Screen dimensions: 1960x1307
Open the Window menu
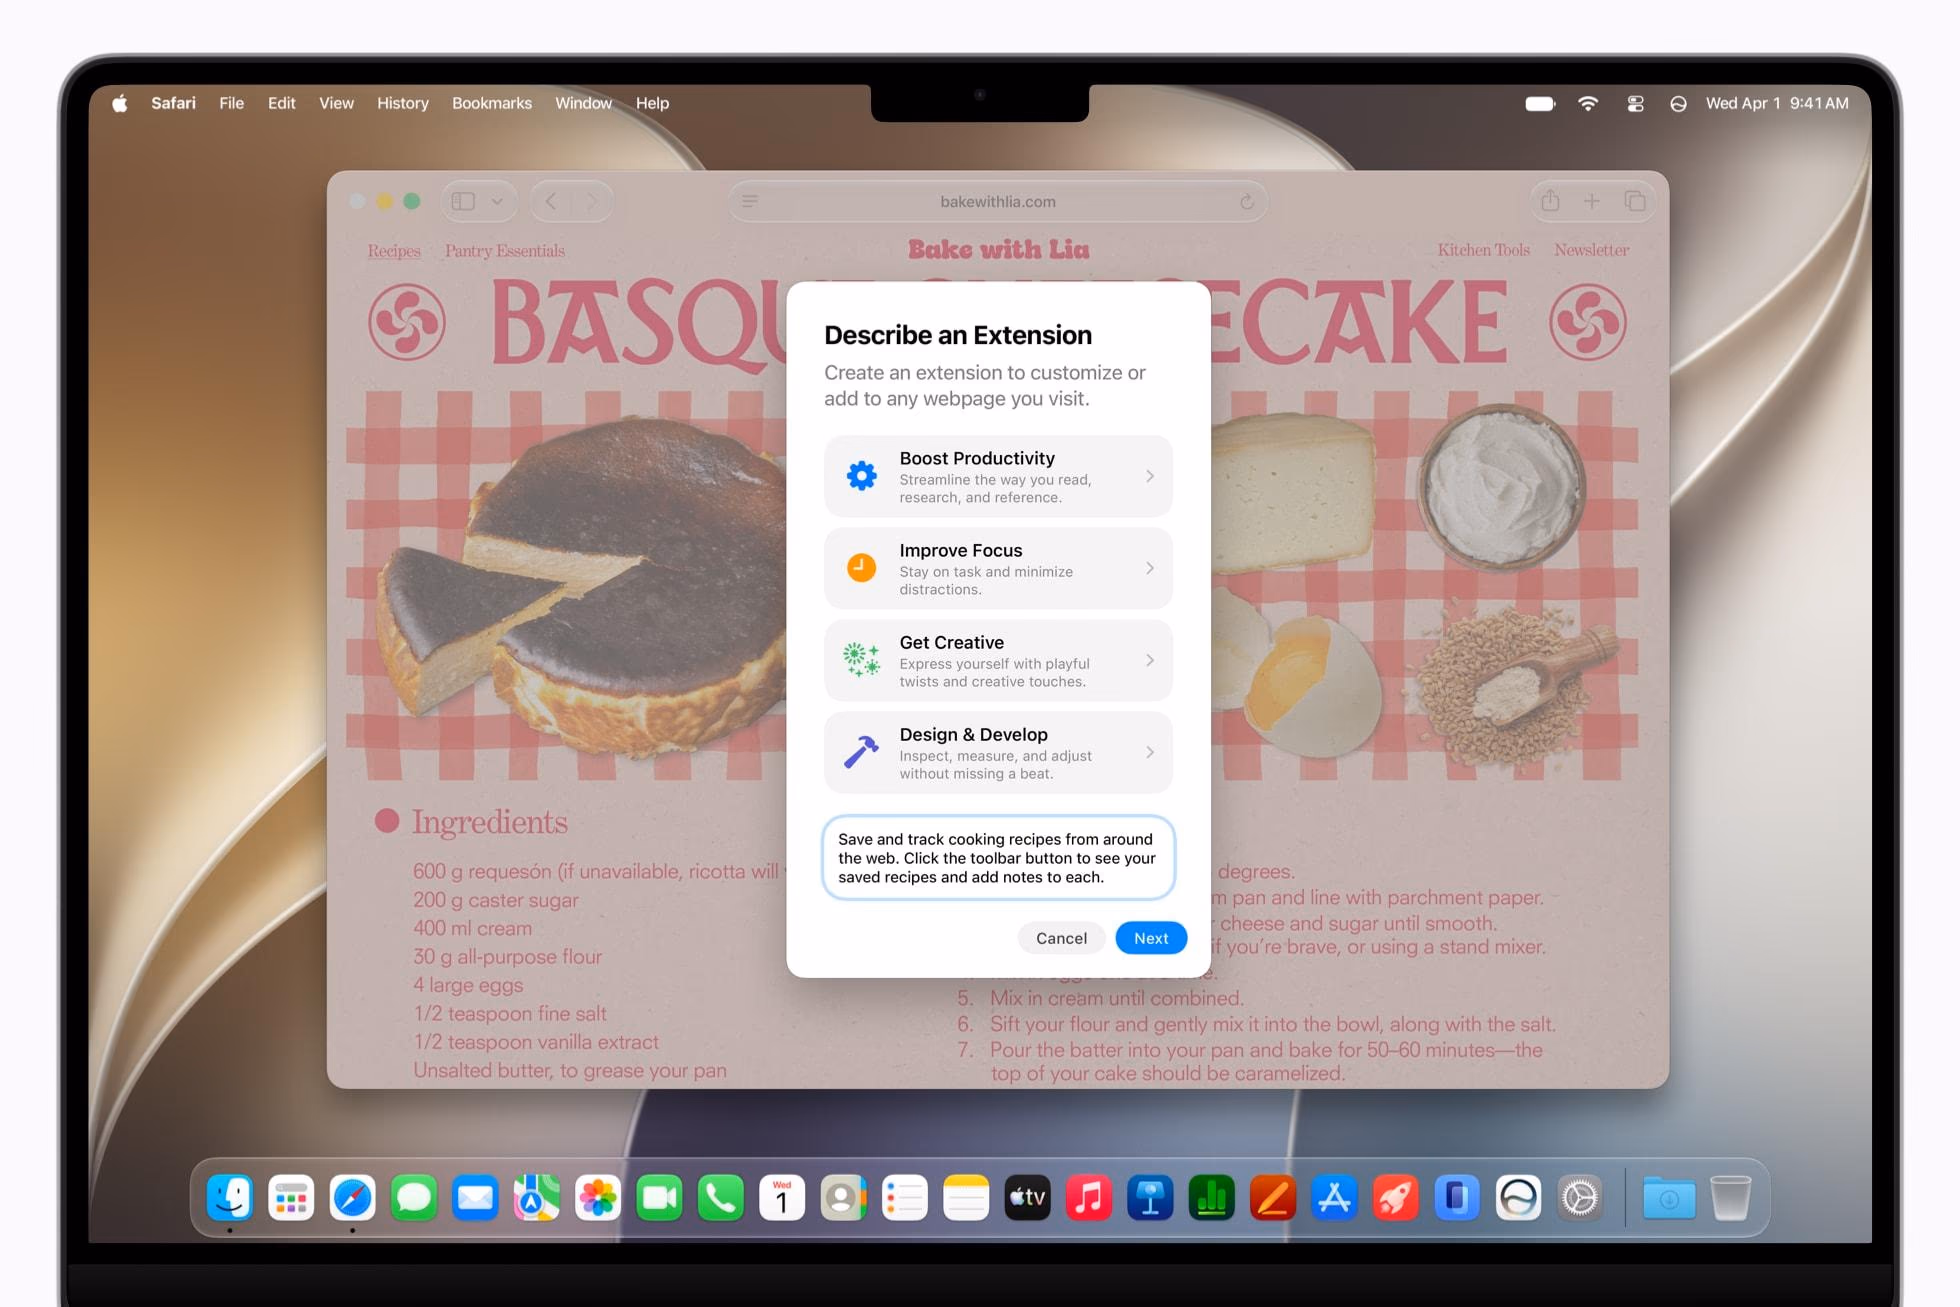[583, 103]
